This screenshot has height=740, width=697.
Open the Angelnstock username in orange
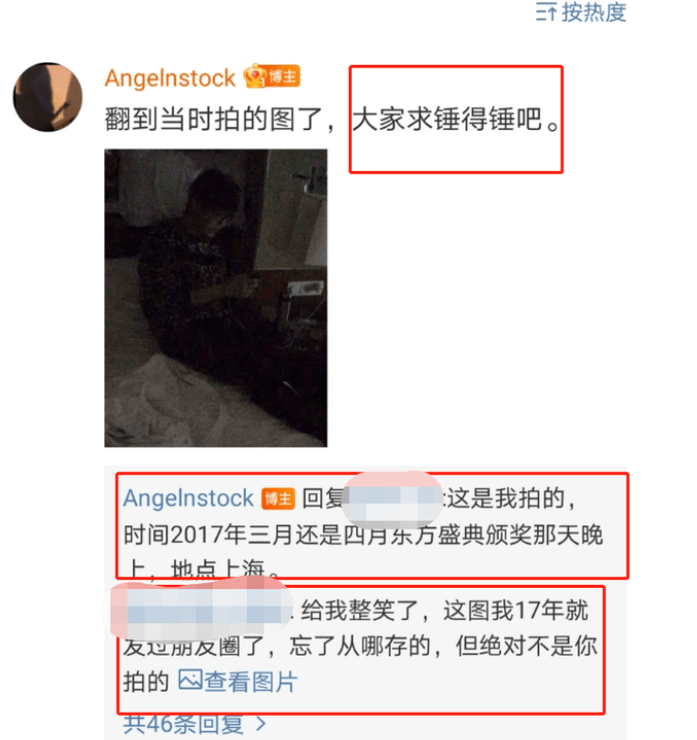170,78
